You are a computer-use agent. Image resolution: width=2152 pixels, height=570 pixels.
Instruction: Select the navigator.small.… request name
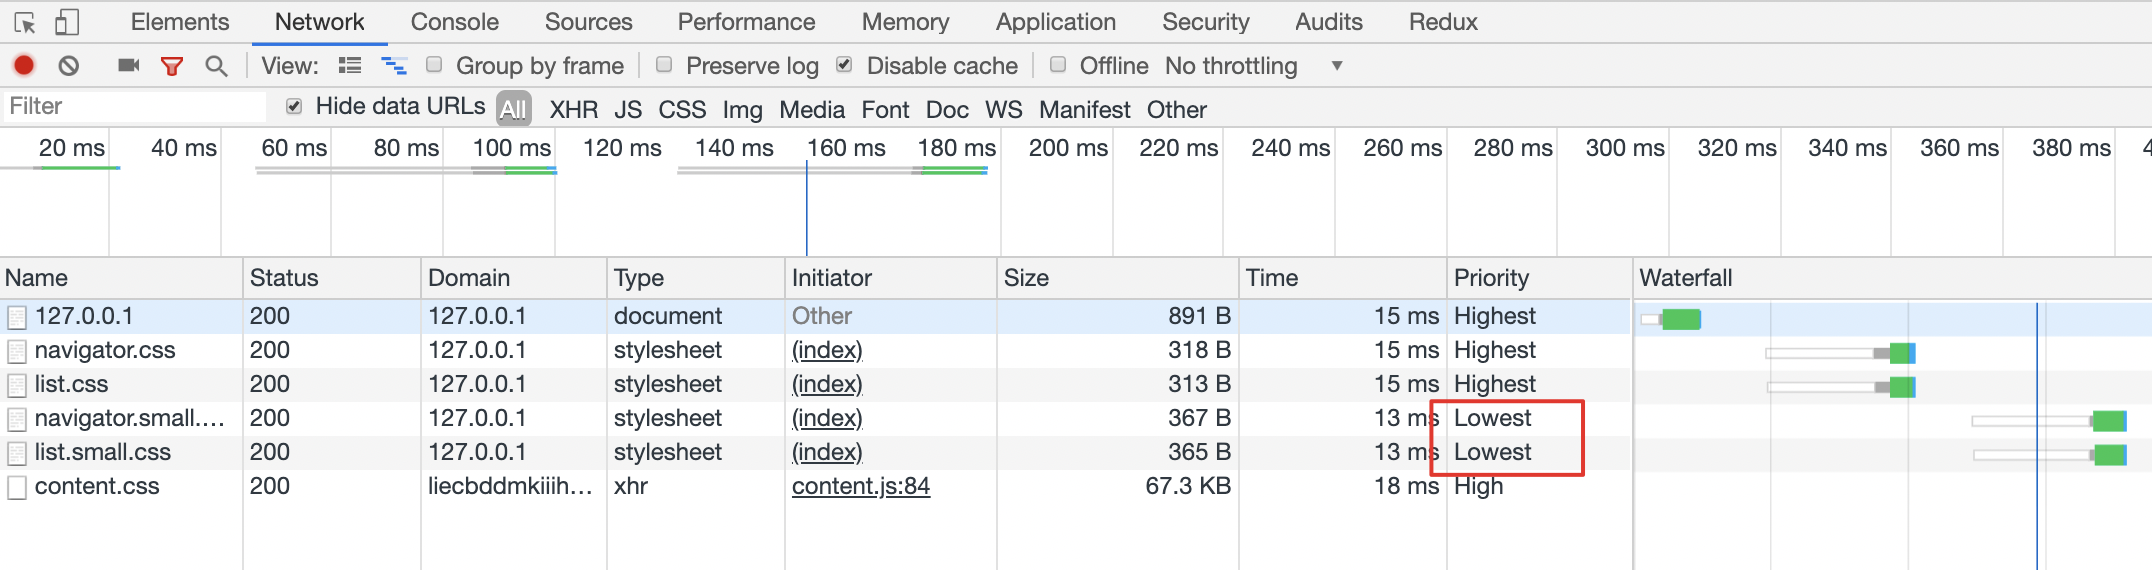pyautogui.click(x=129, y=419)
